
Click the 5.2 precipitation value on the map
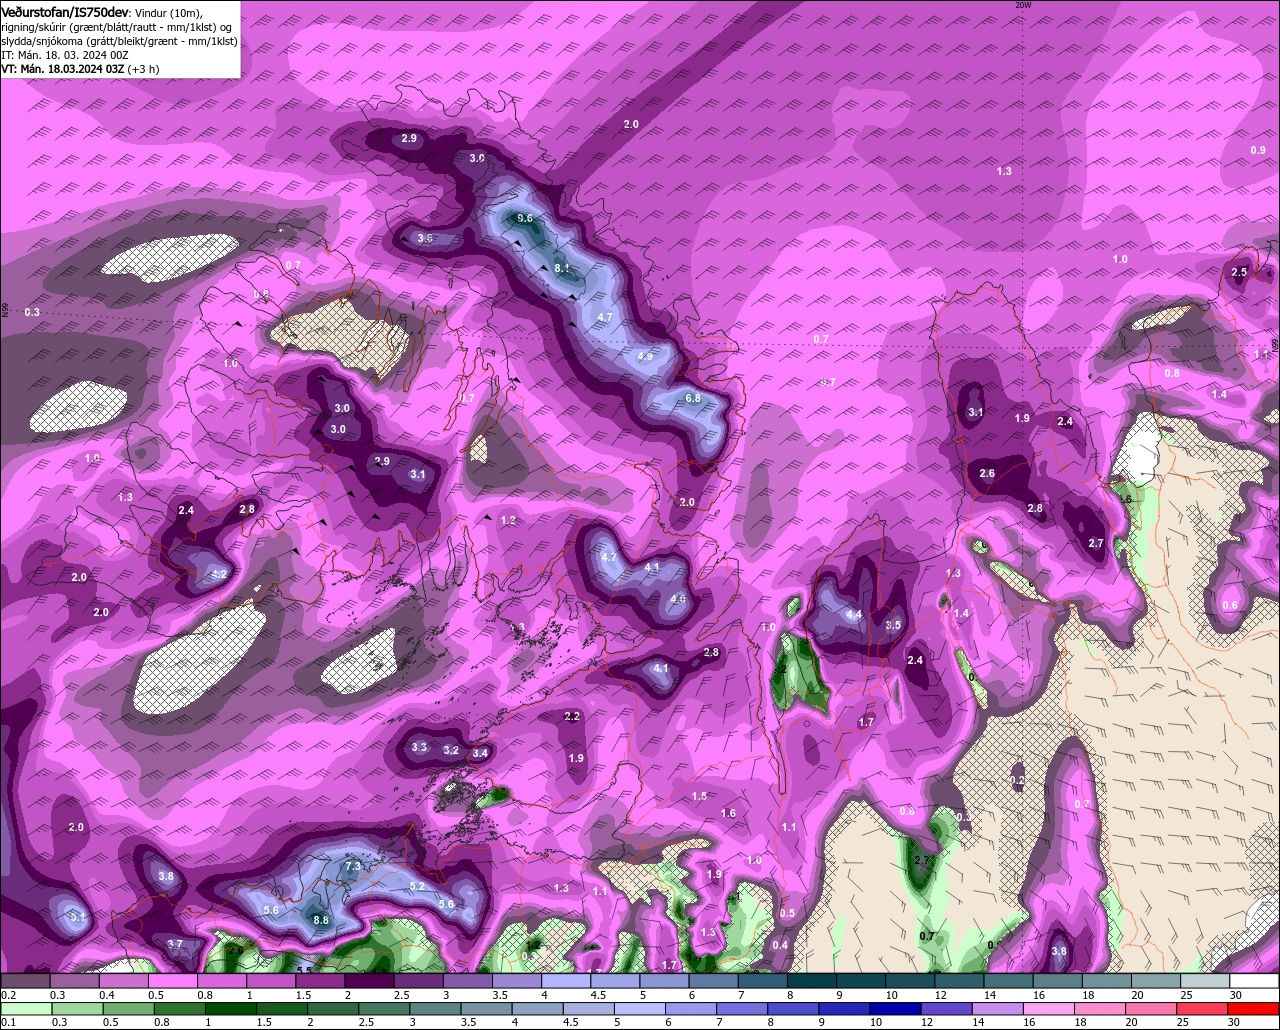[x=417, y=886]
